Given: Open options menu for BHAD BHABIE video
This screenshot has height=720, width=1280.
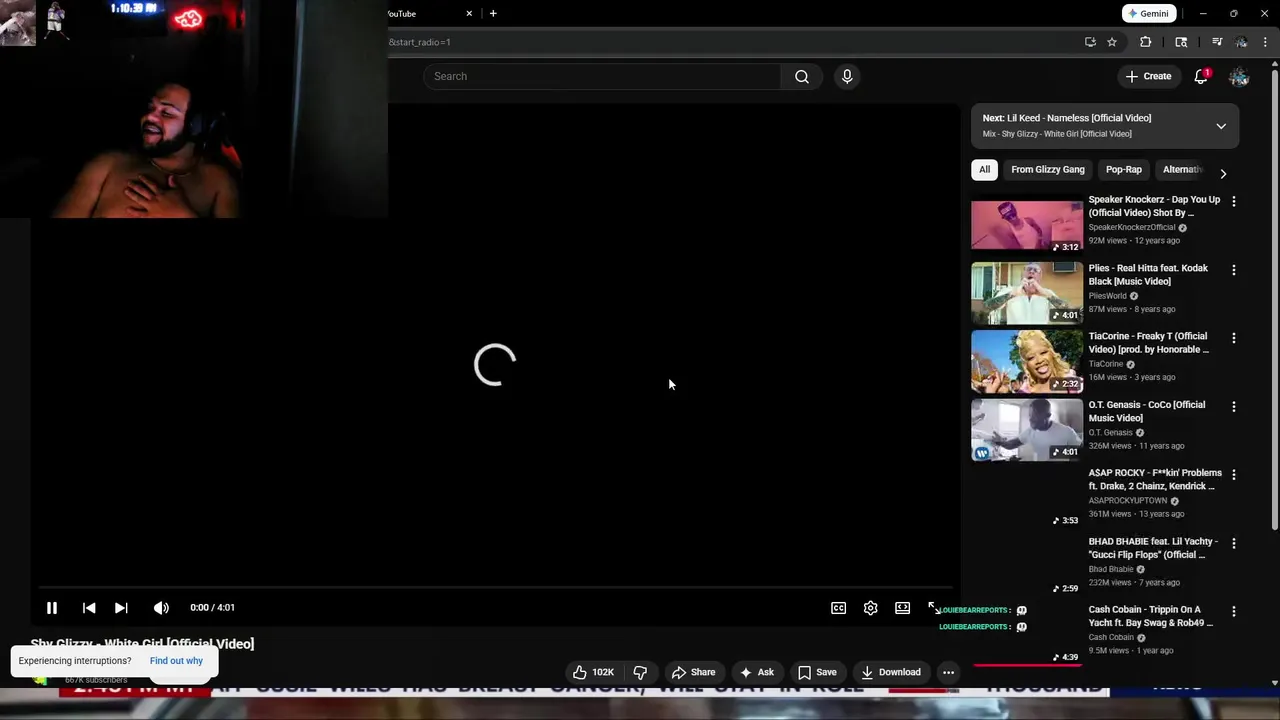Looking at the screenshot, I should click(1233, 543).
